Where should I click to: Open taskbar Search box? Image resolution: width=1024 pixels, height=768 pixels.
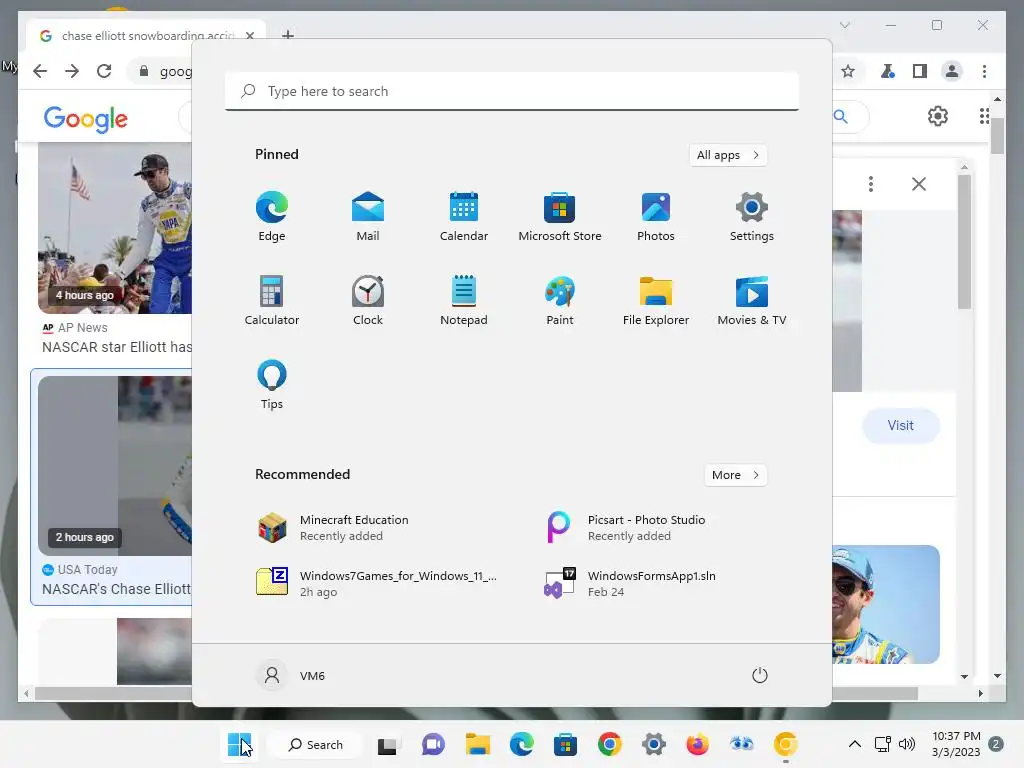pyautogui.click(x=315, y=744)
